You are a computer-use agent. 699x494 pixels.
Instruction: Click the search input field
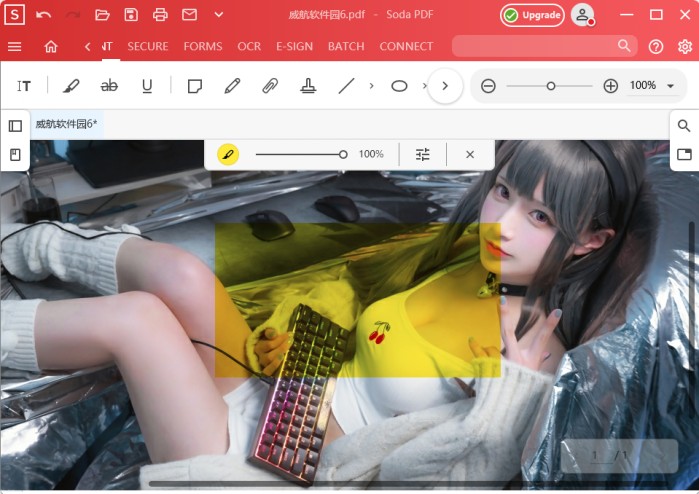point(533,46)
